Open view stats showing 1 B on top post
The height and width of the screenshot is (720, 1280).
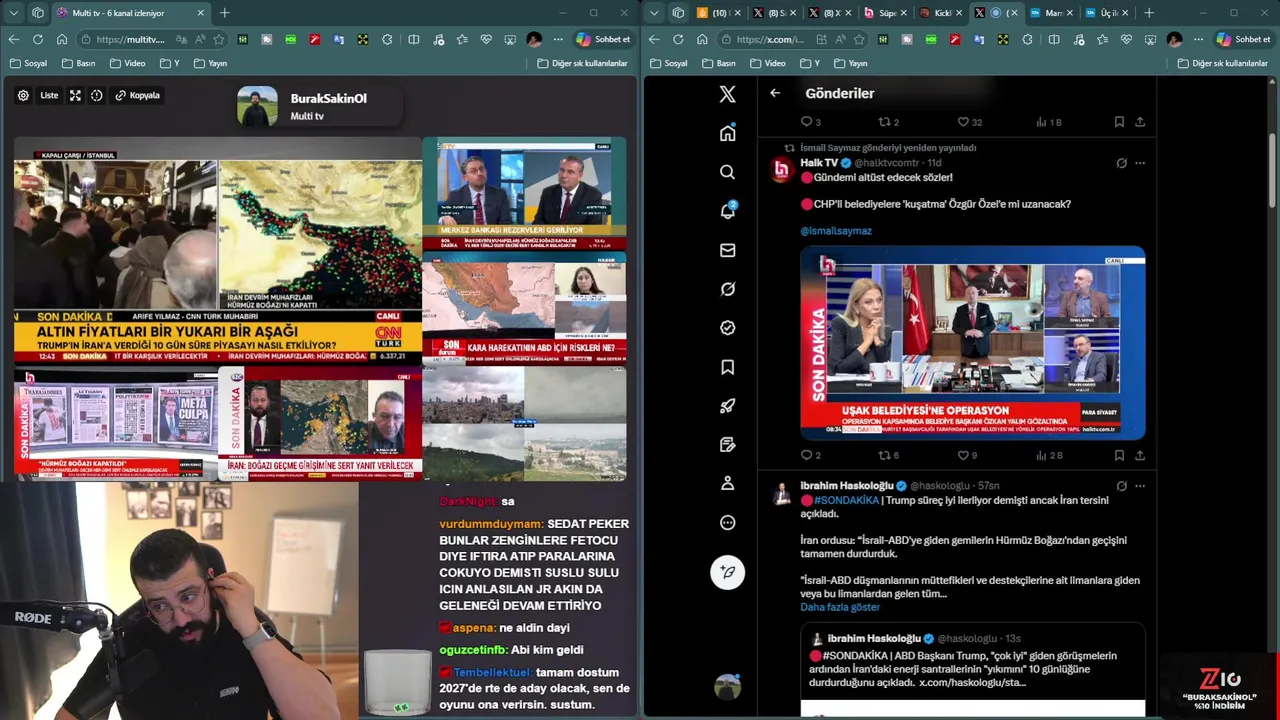1048,122
